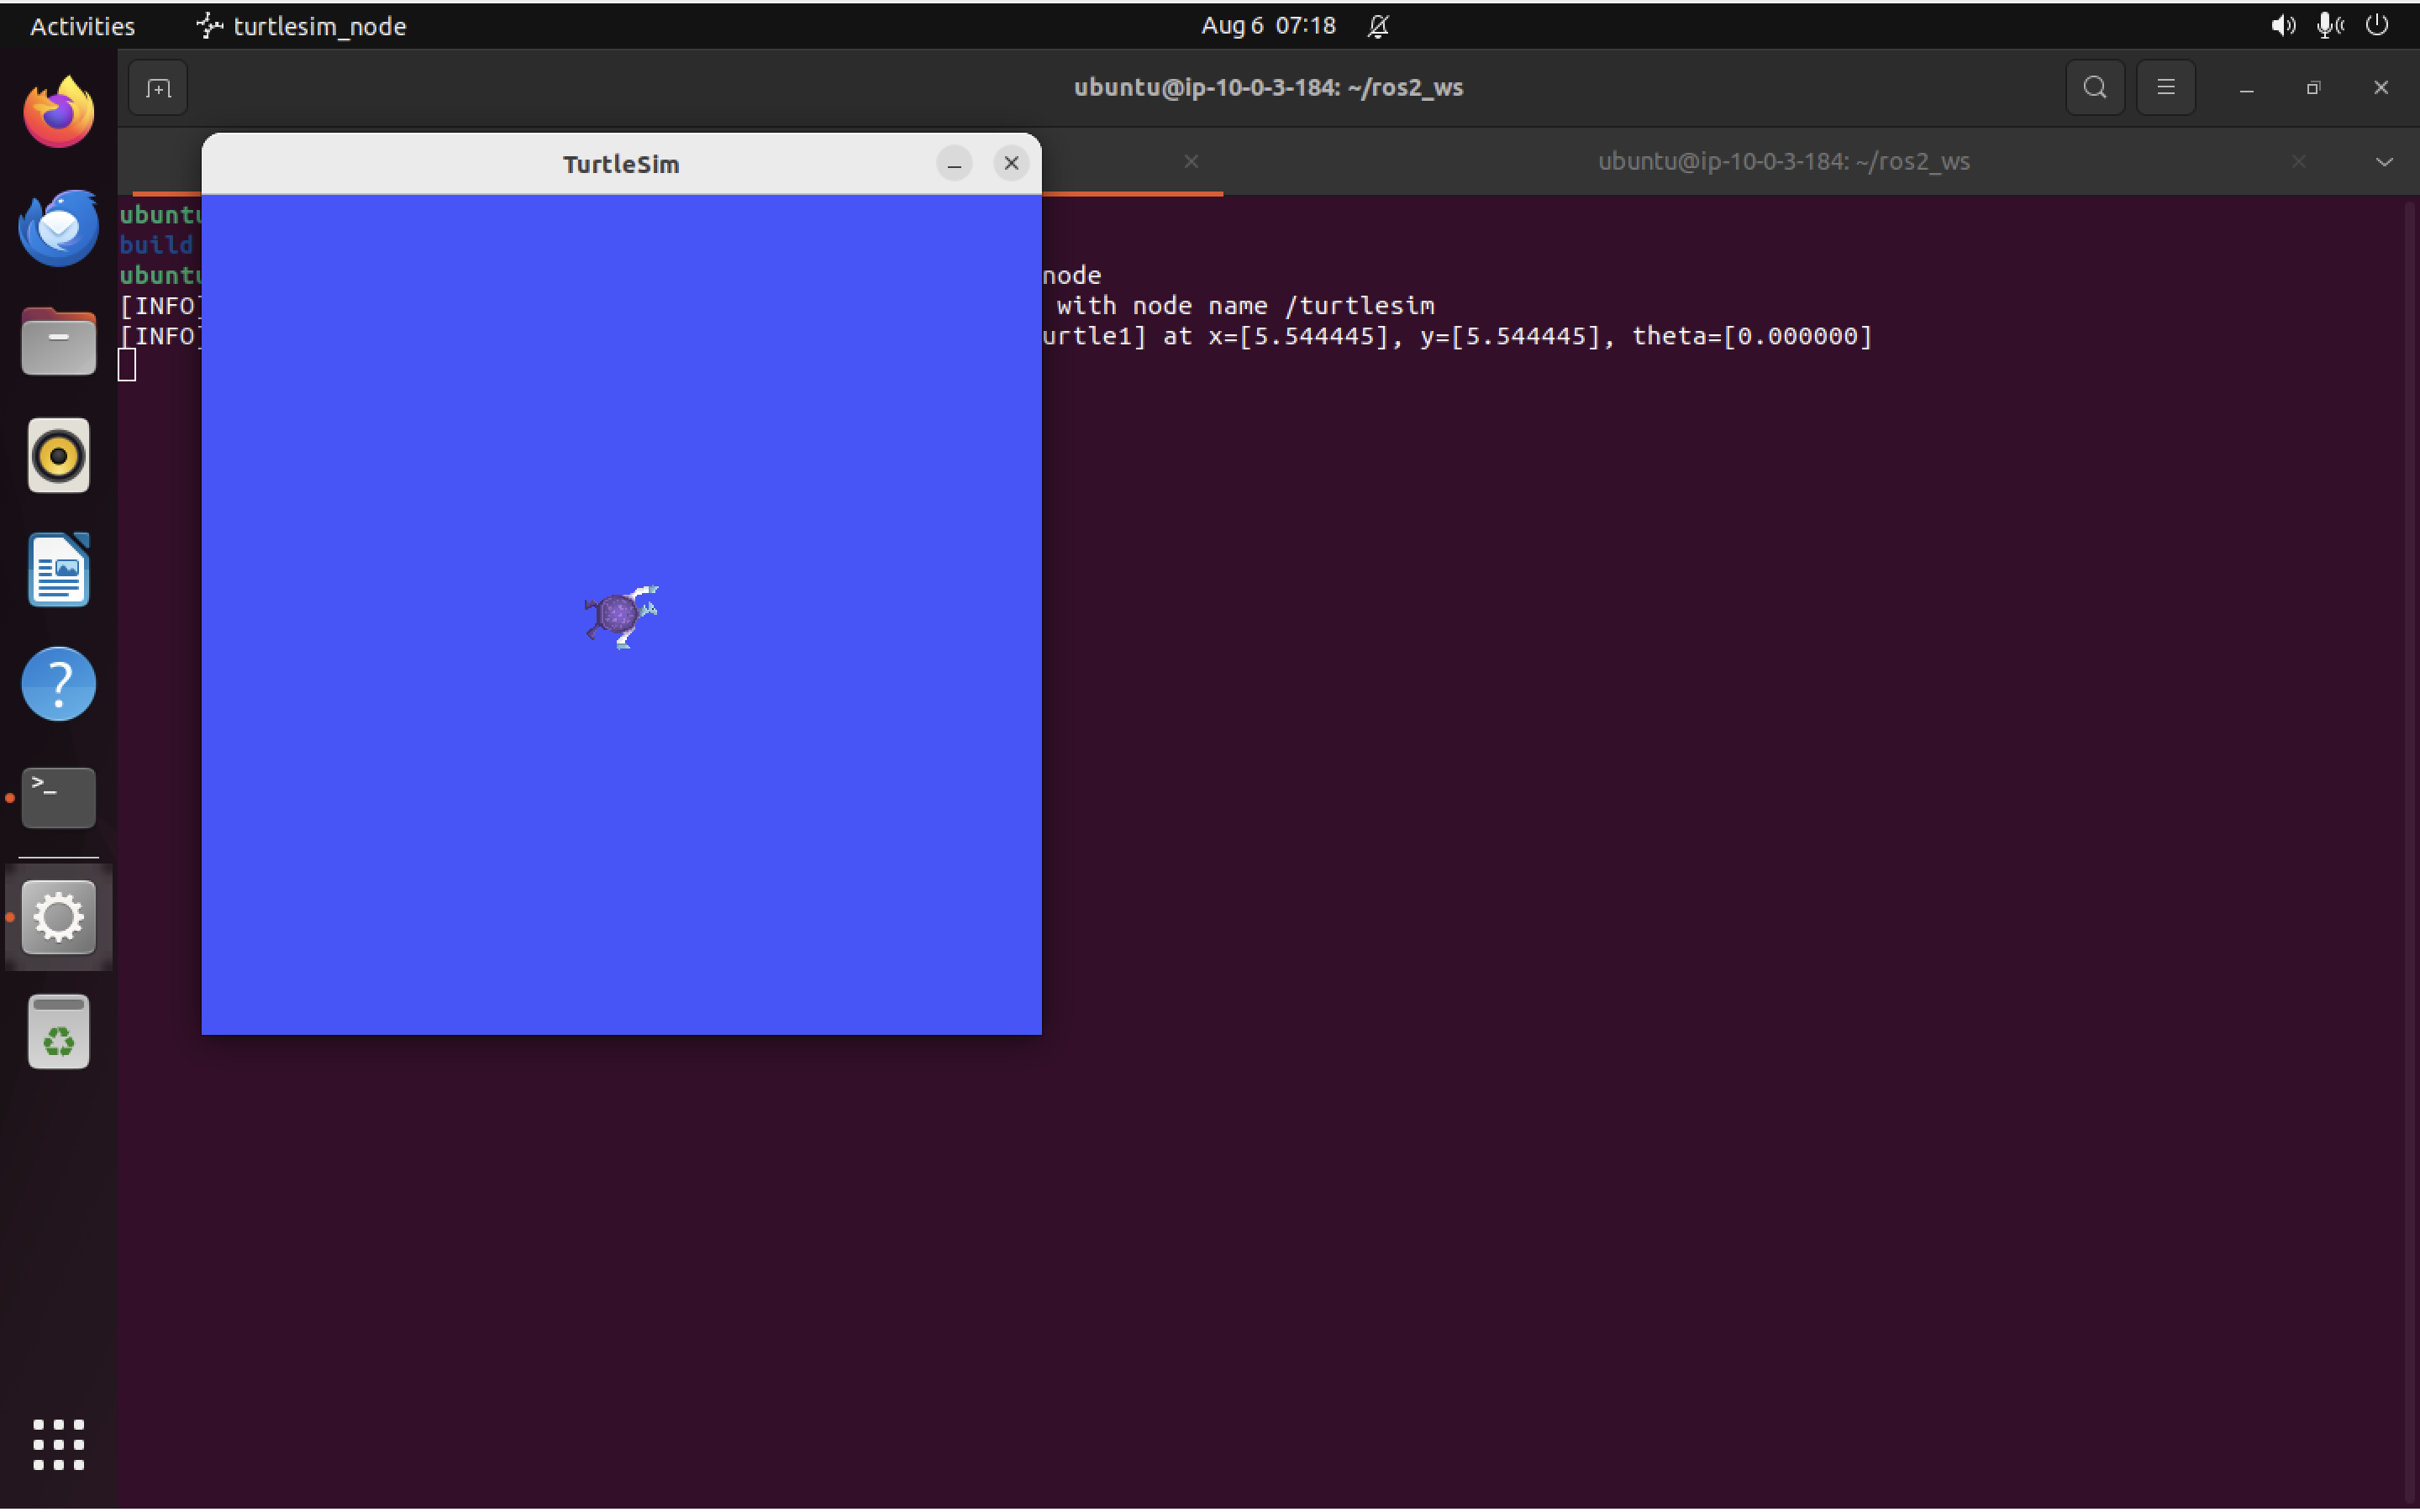Open a new terminal tab
2420x1512 pixels.
click(157, 87)
